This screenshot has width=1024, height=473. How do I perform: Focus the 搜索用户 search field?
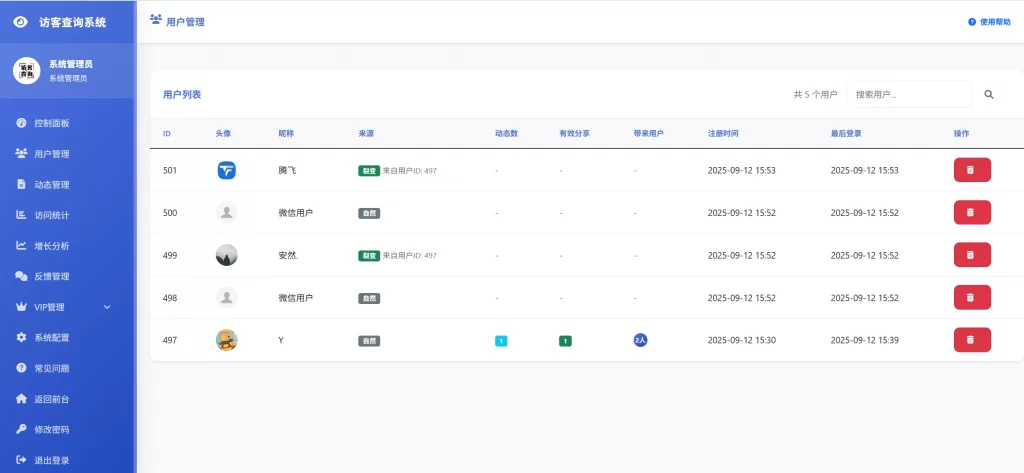coord(908,95)
